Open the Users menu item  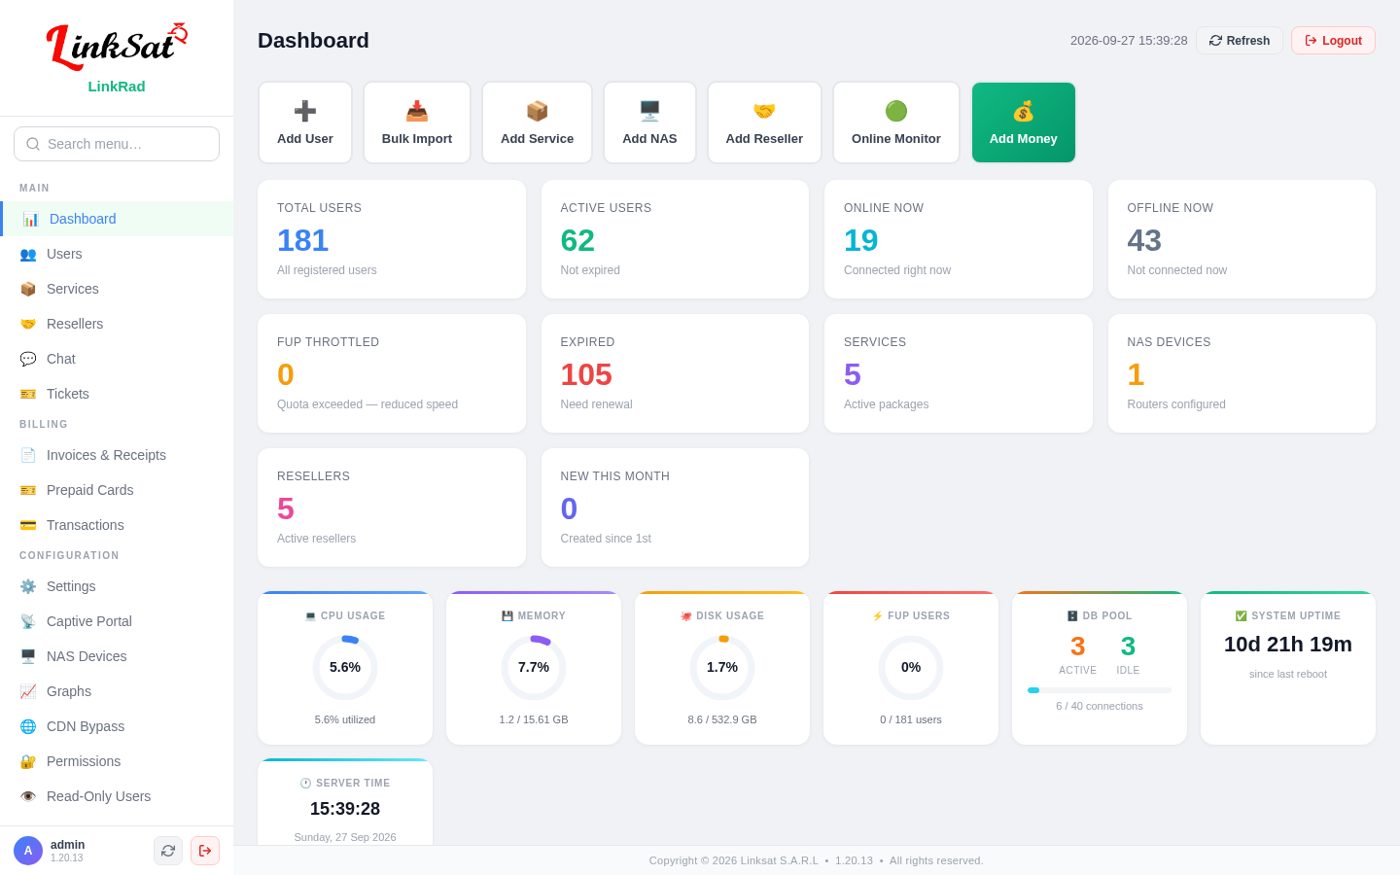(117, 254)
